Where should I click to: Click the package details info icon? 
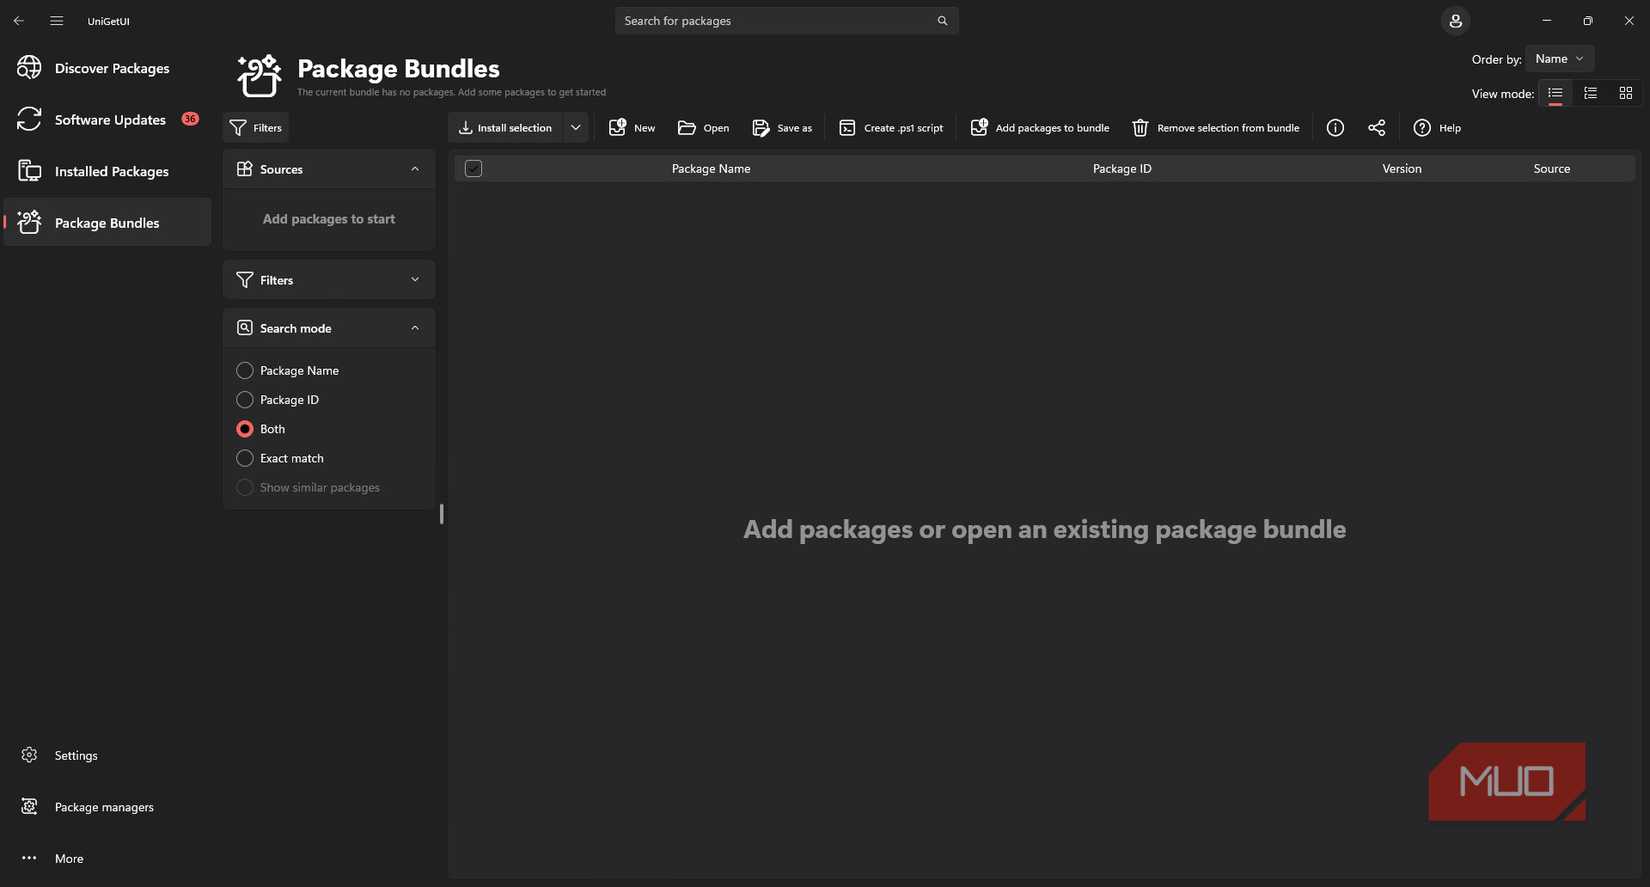(x=1335, y=128)
